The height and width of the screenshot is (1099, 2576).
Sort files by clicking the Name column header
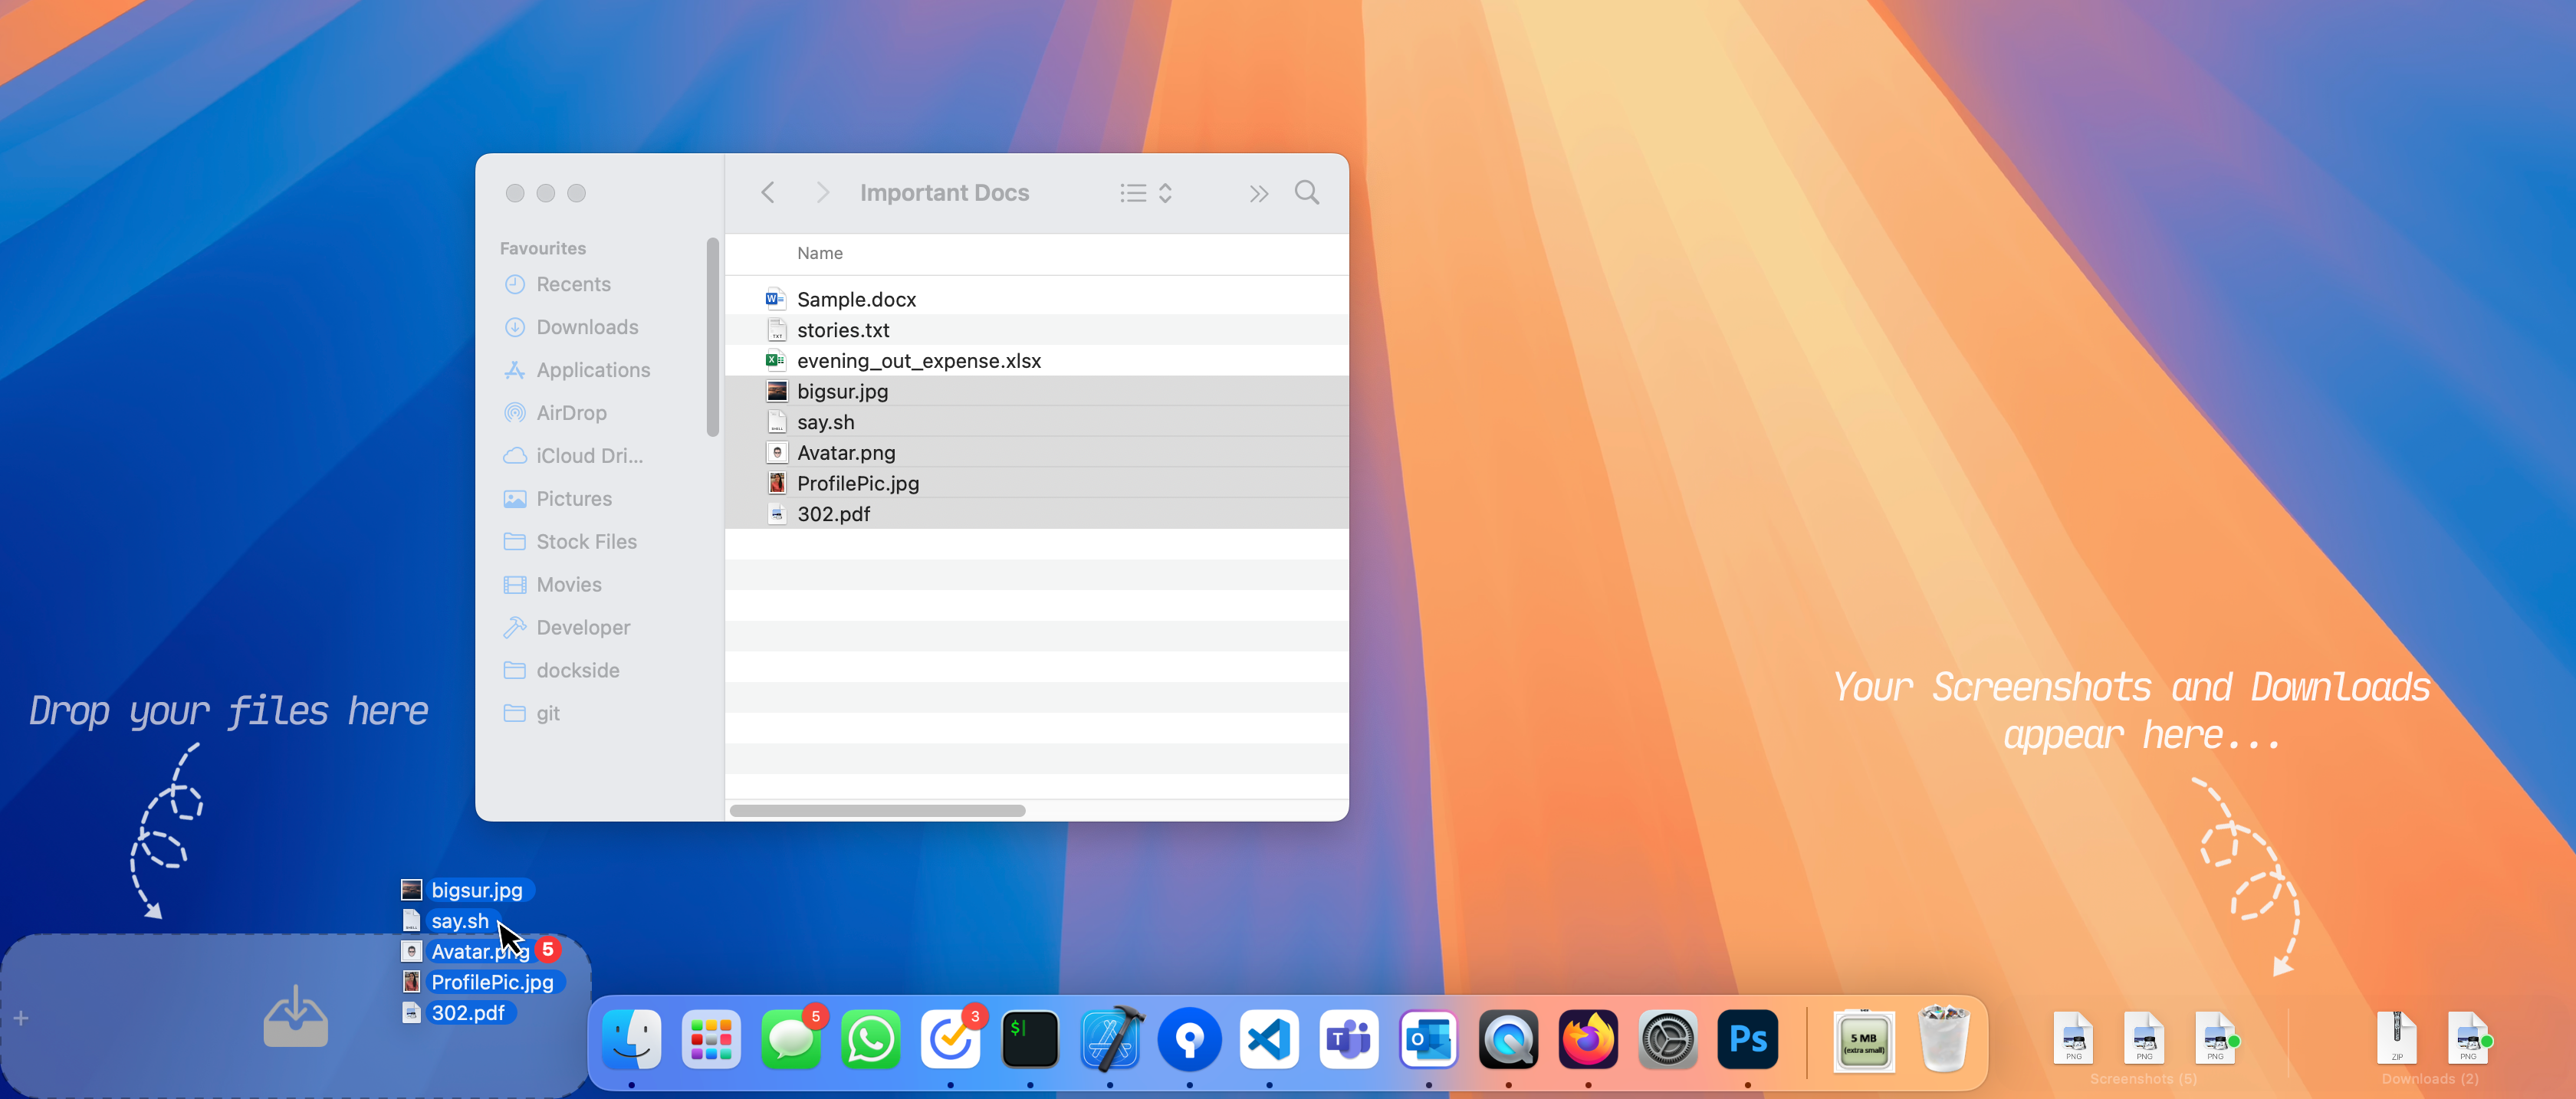coord(819,253)
